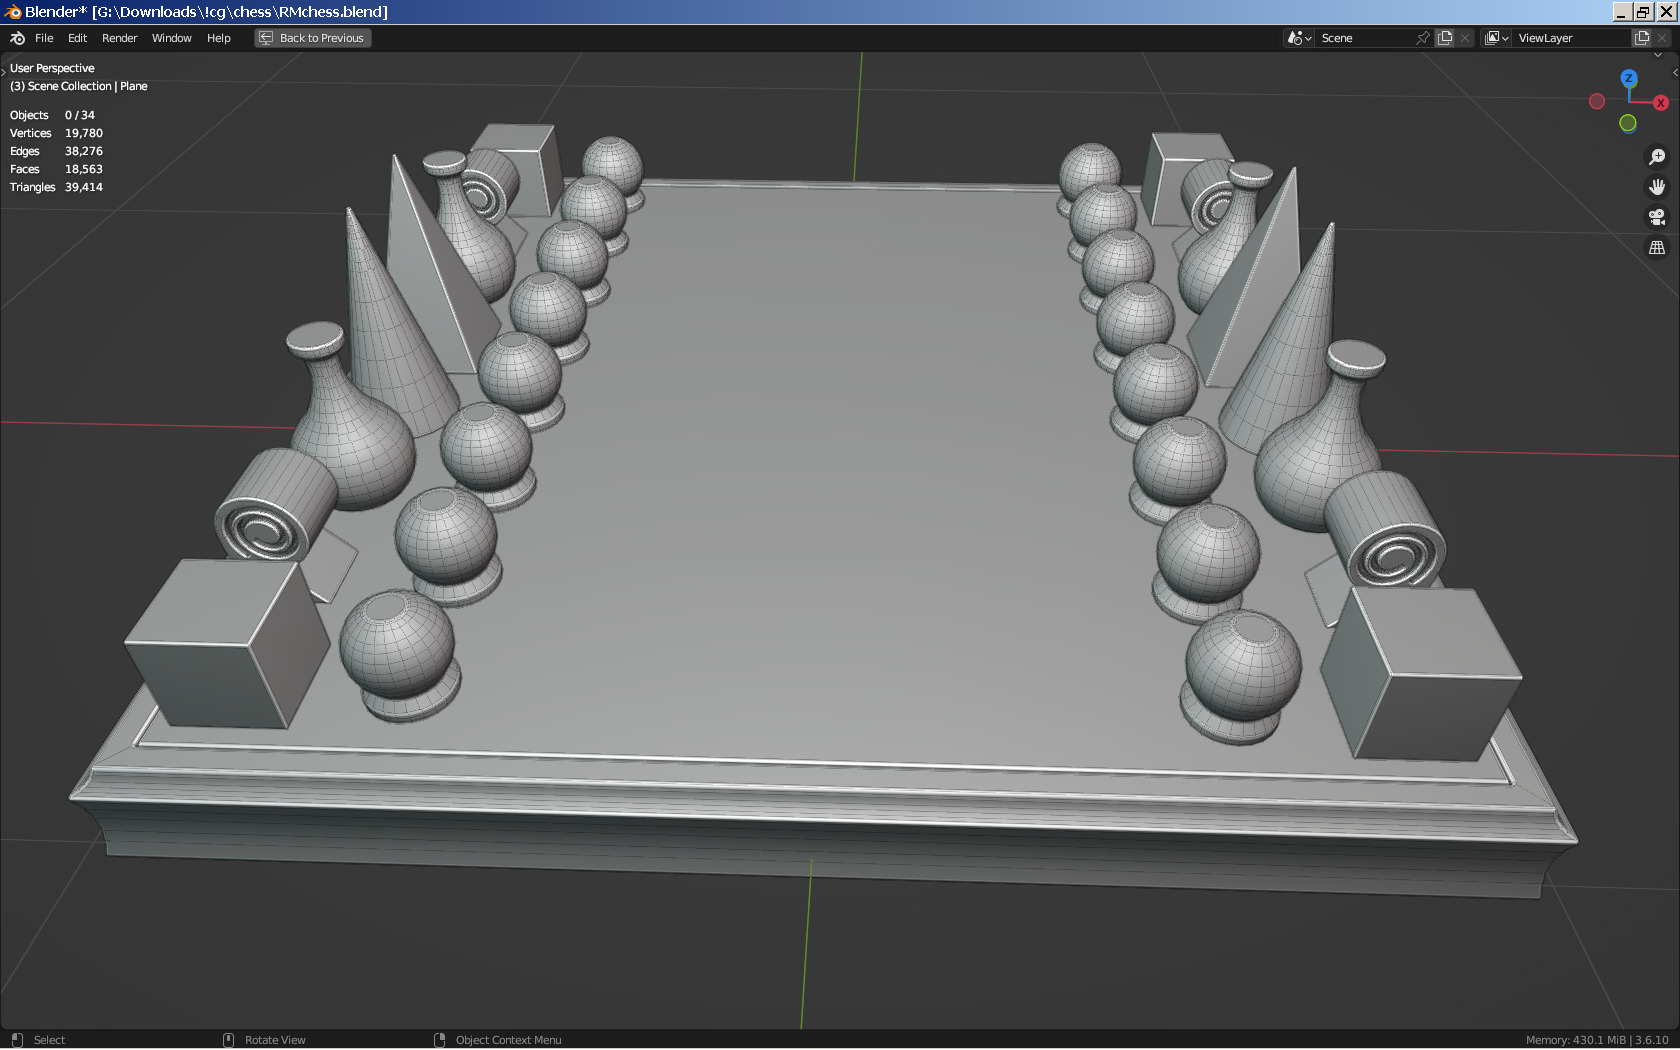The image size is (1680, 1050).
Task: Click the Z axis on navigation gizmo
Action: coord(1628,78)
